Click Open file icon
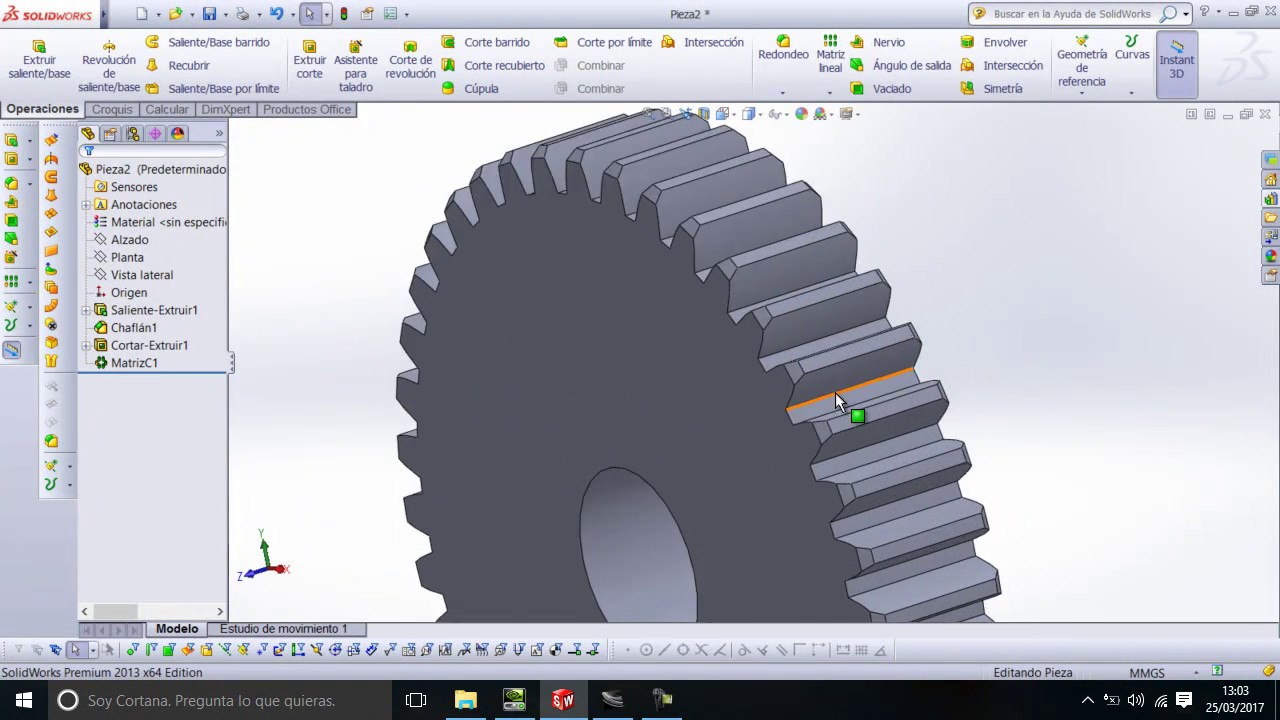Viewport: 1280px width, 720px height. (x=175, y=14)
